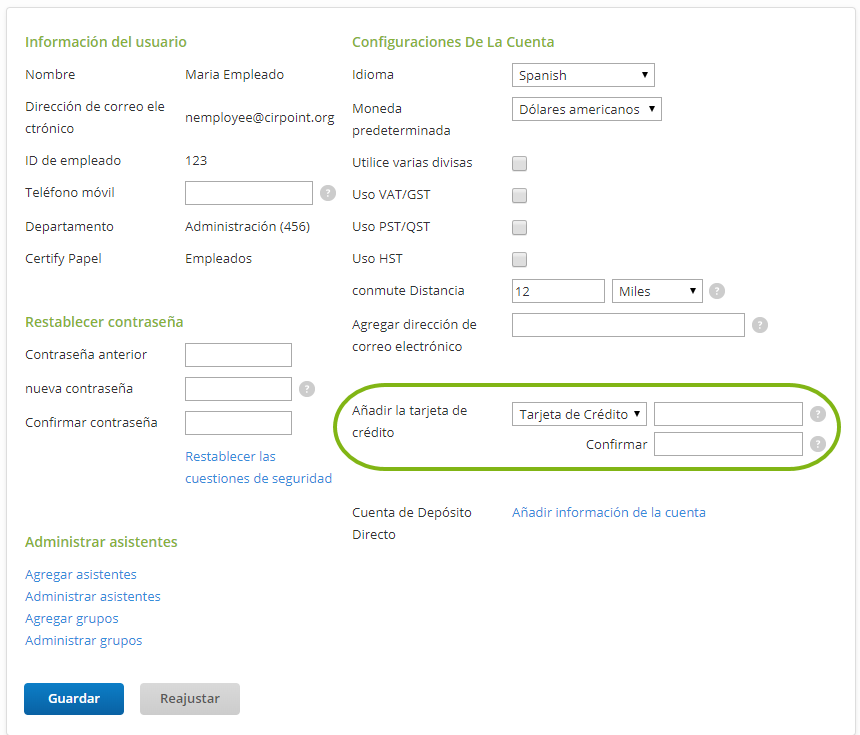Click help icon next to Teléfono móvil field

pyautogui.click(x=328, y=193)
